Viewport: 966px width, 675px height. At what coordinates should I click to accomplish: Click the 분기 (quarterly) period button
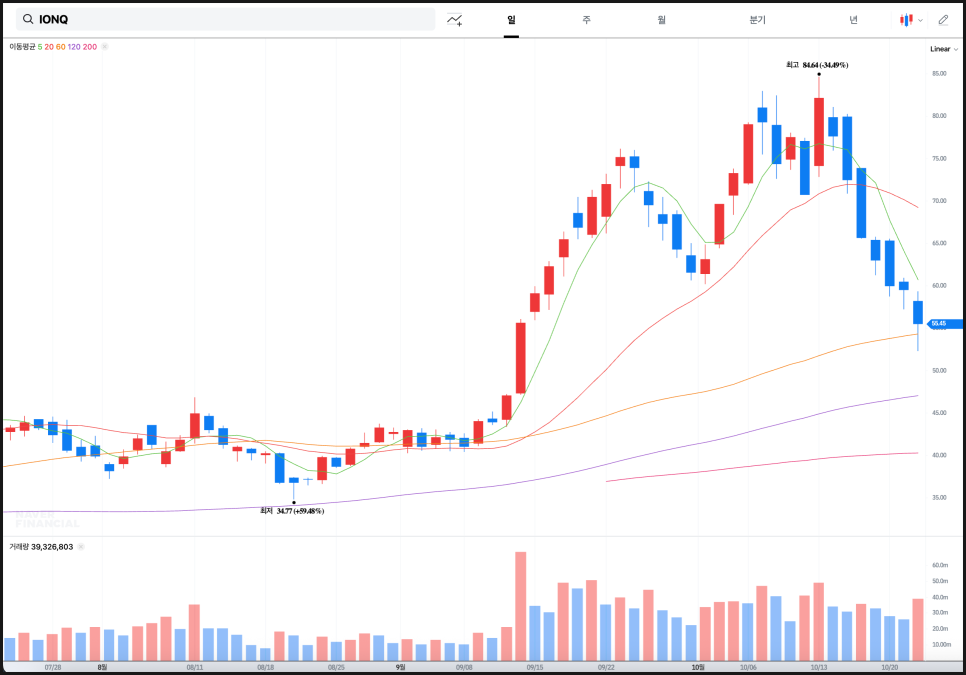click(756, 19)
